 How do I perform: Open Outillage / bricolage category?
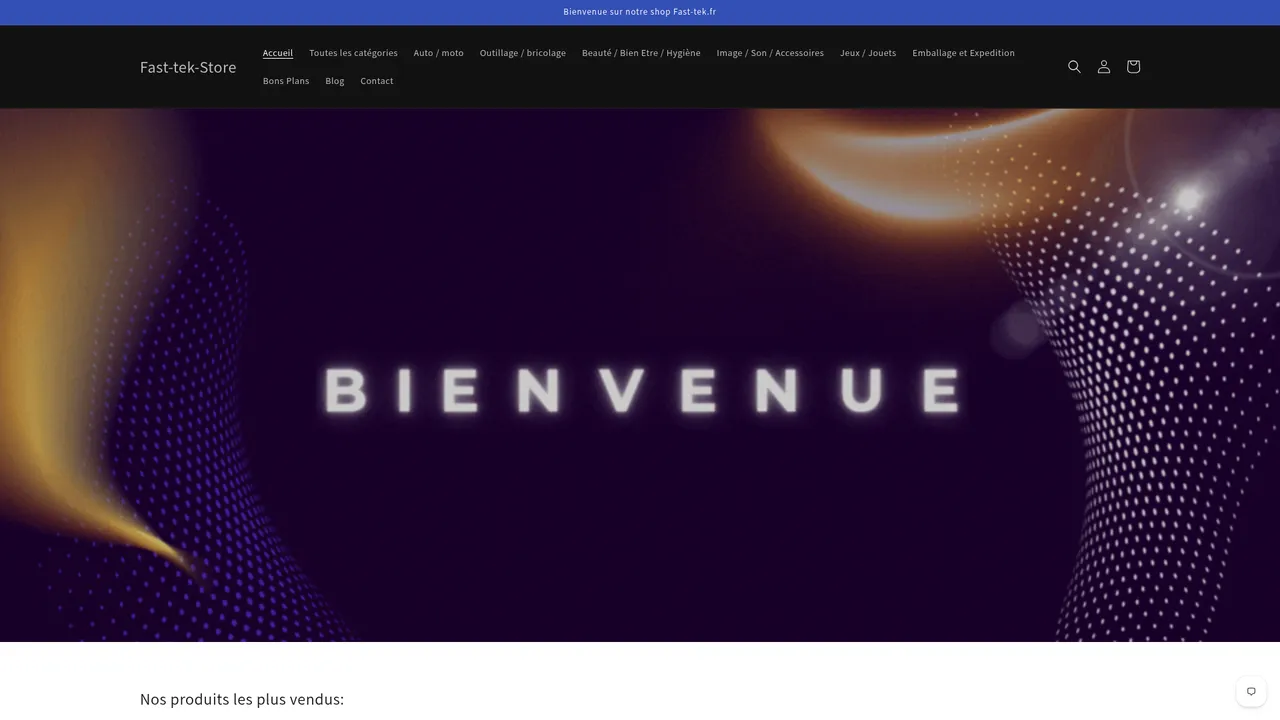[x=523, y=53]
